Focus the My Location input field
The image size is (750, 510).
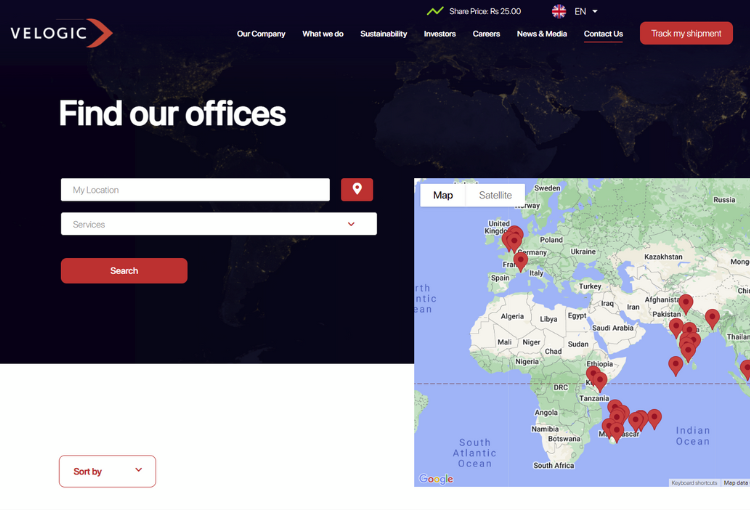(195, 189)
